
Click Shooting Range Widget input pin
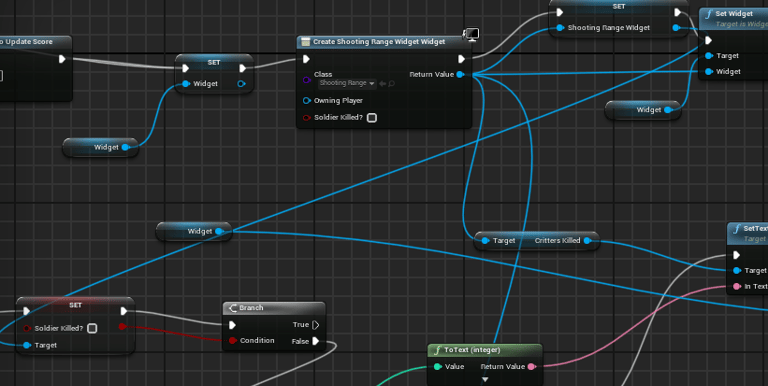coord(560,28)
